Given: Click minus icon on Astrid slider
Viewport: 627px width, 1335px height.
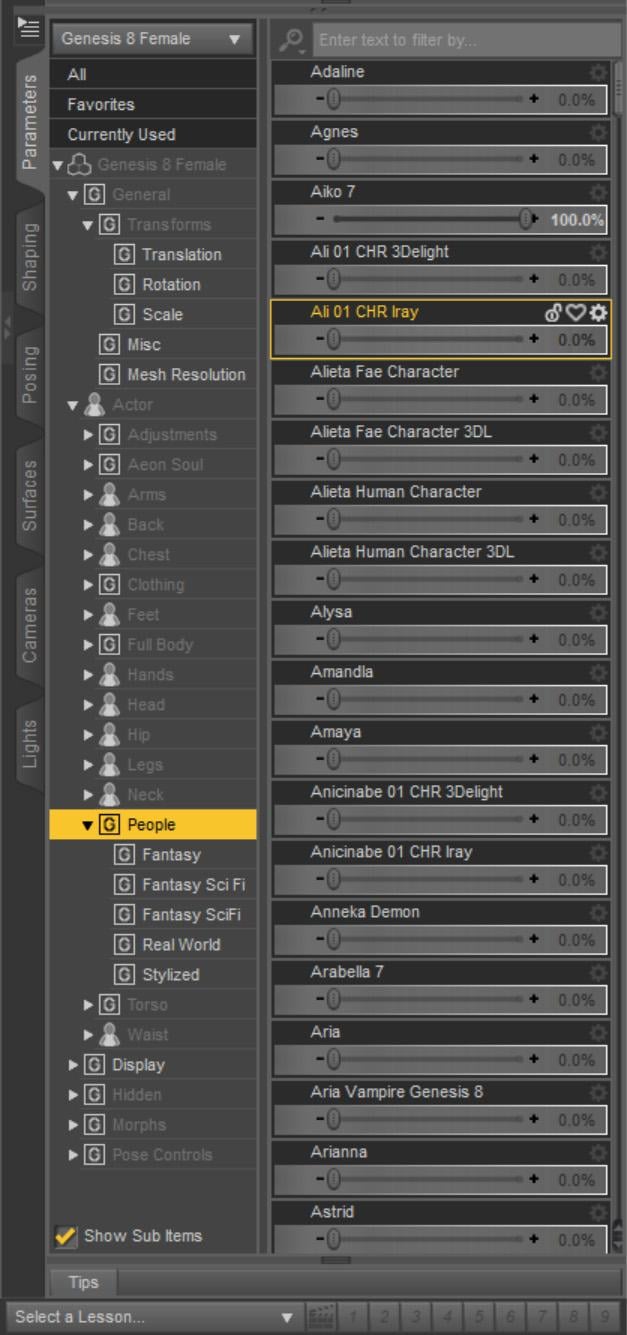Looking at the screenshot, I should point(320,1239).
